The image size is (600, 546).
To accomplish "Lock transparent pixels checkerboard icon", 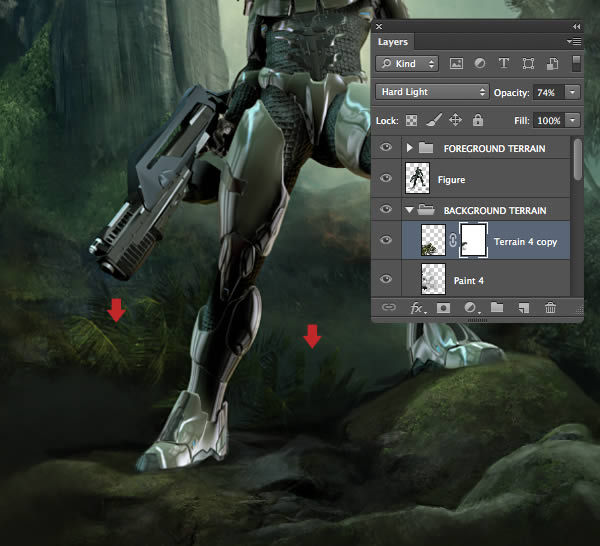I will 411,121.
